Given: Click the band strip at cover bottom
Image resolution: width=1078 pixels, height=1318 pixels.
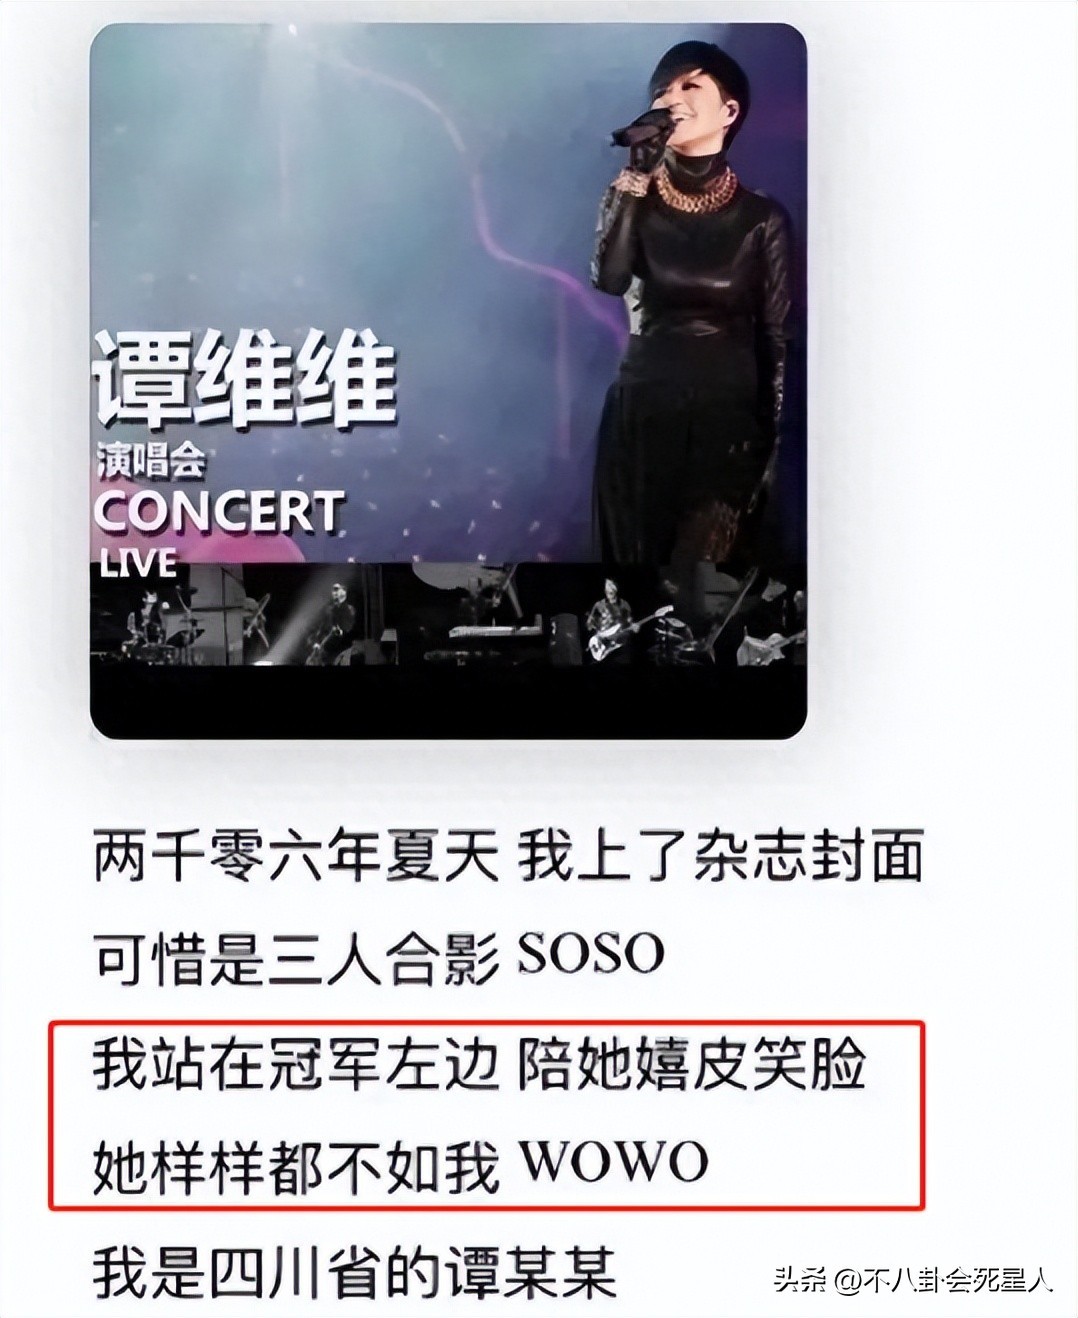Looking at the screenshot, I should point(448,615).
